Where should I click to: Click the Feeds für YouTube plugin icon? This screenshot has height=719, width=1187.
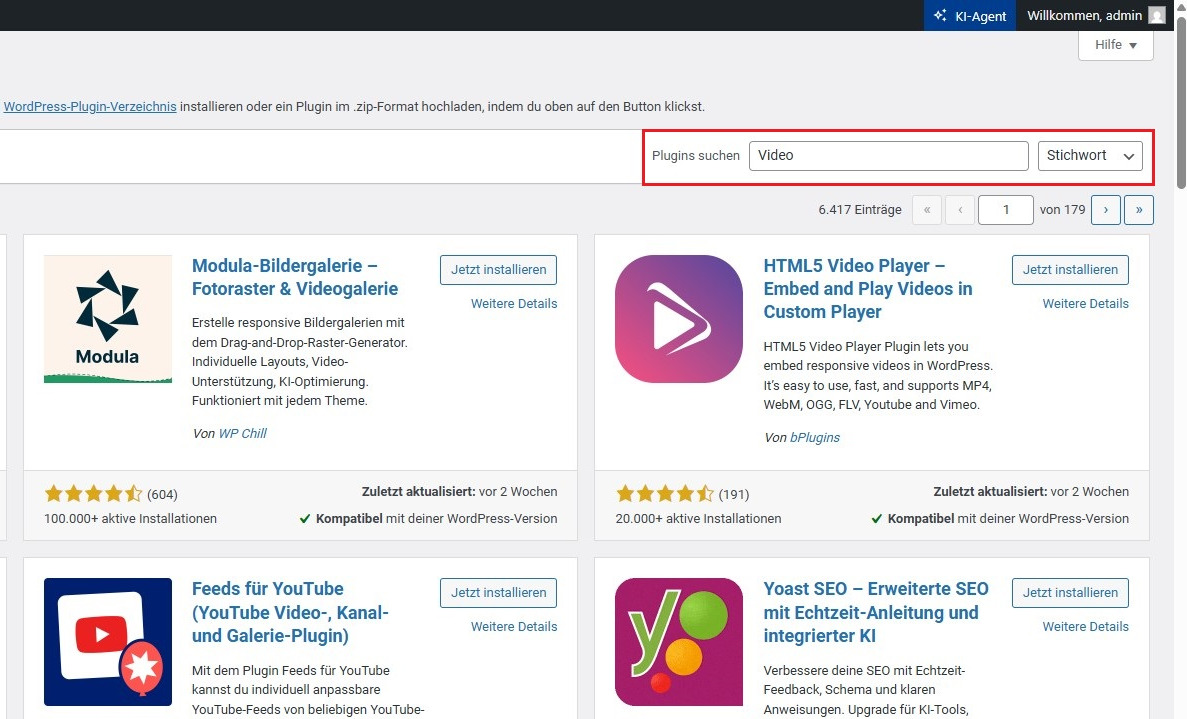(x=107, y=642)
